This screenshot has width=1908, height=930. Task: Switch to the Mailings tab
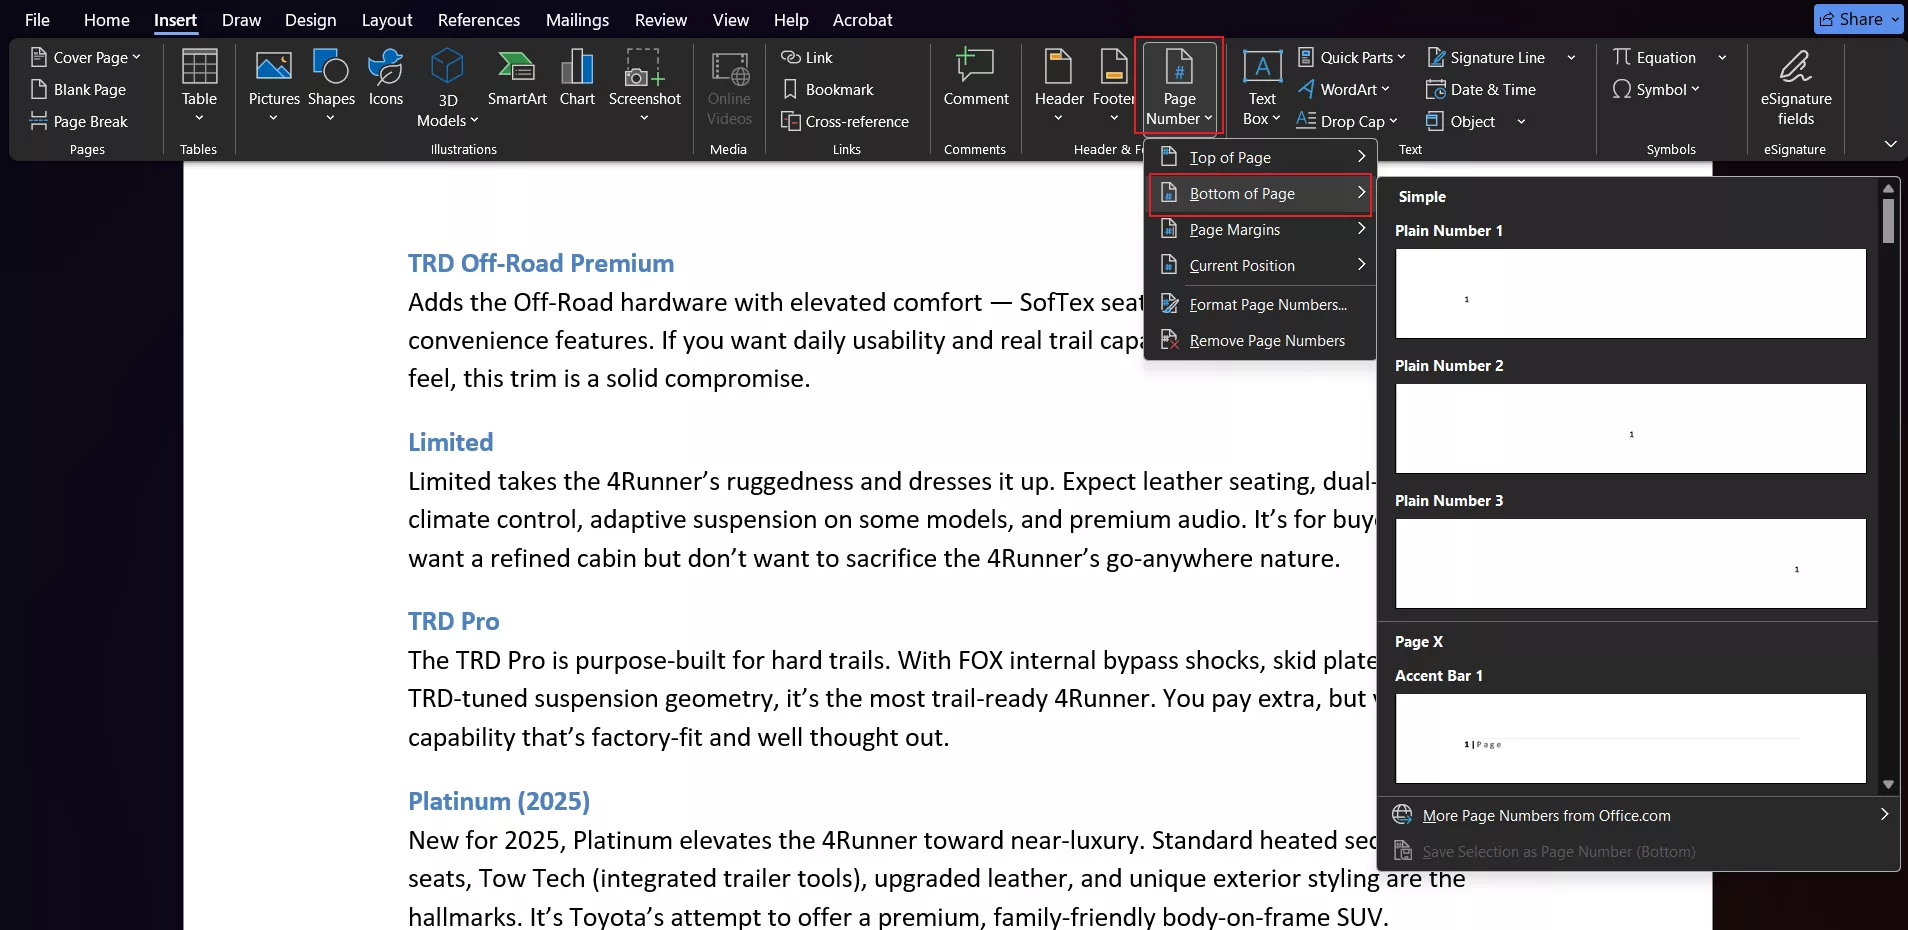click(x=577, y=19)
